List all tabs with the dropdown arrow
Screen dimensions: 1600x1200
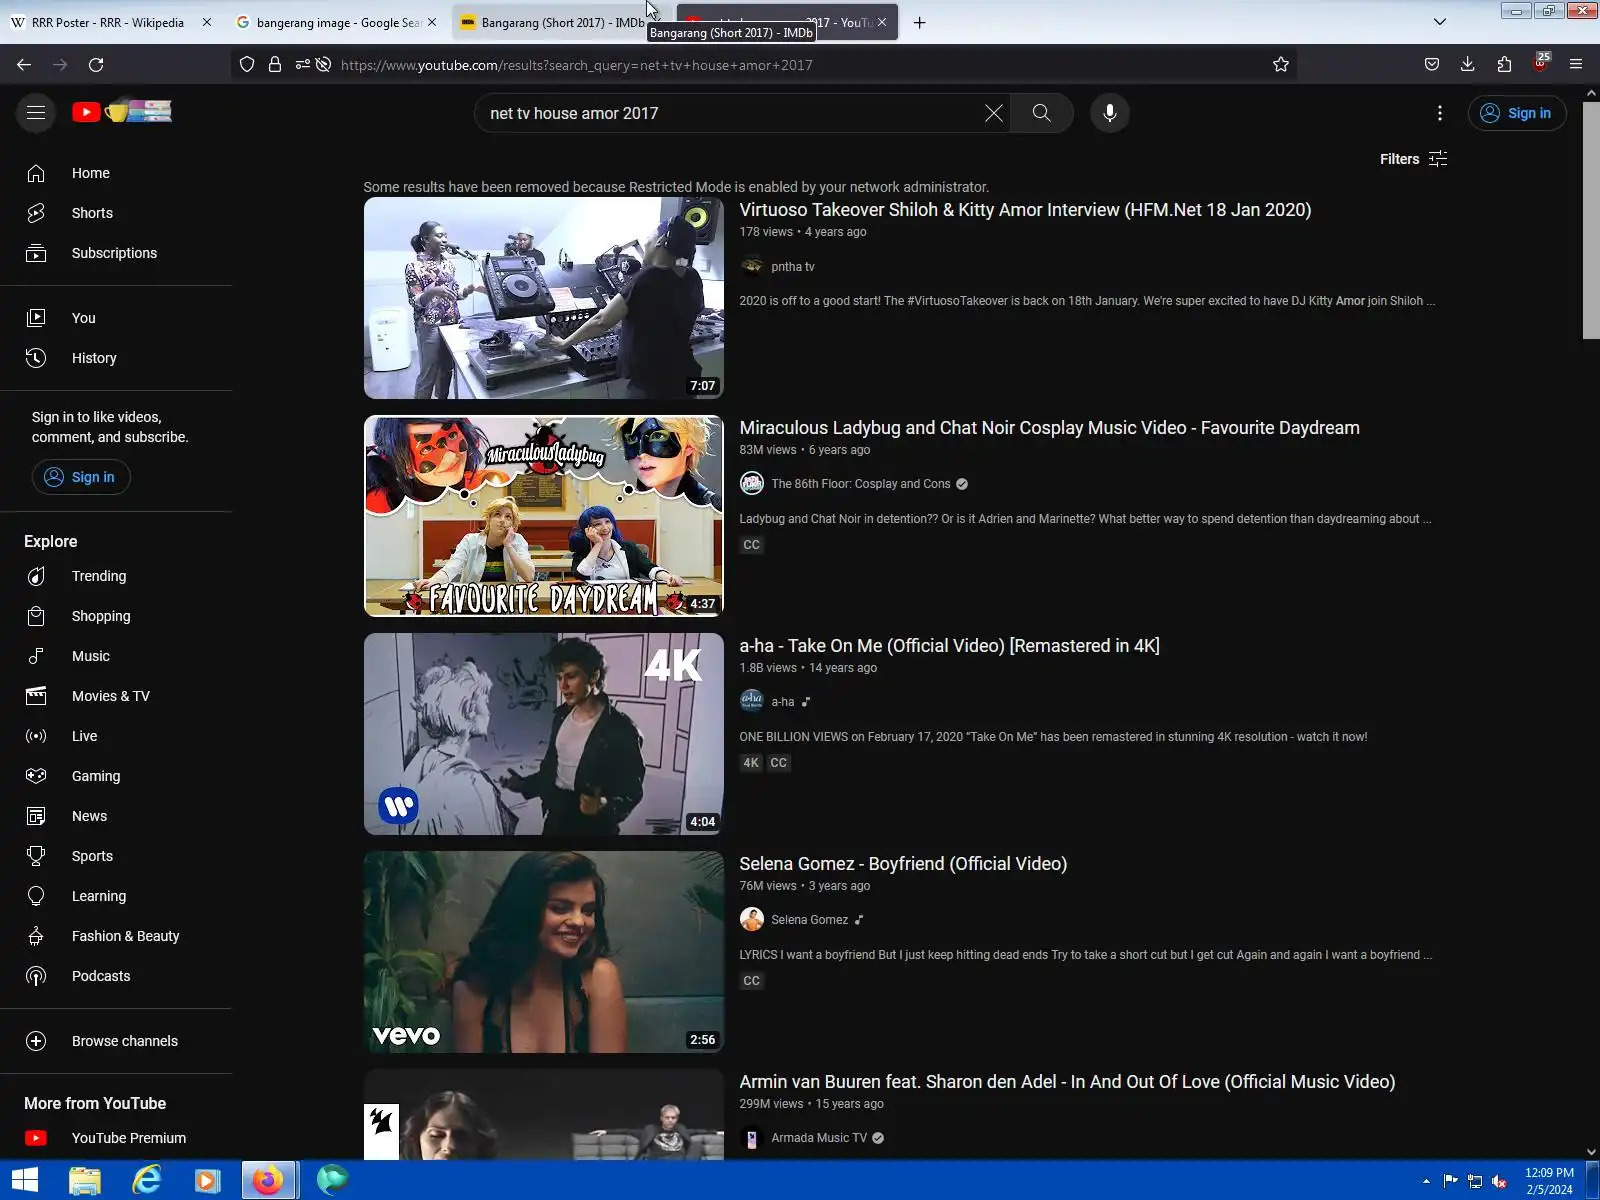click(x=1440, y=22)
